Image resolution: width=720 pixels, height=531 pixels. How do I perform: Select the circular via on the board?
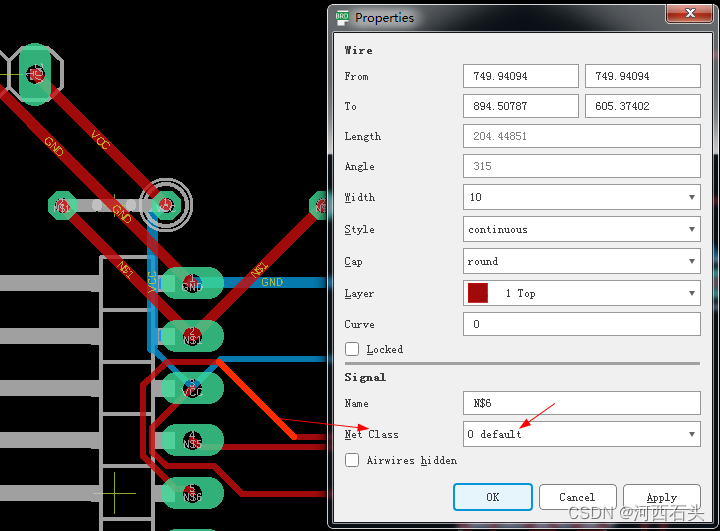point(166,205)
